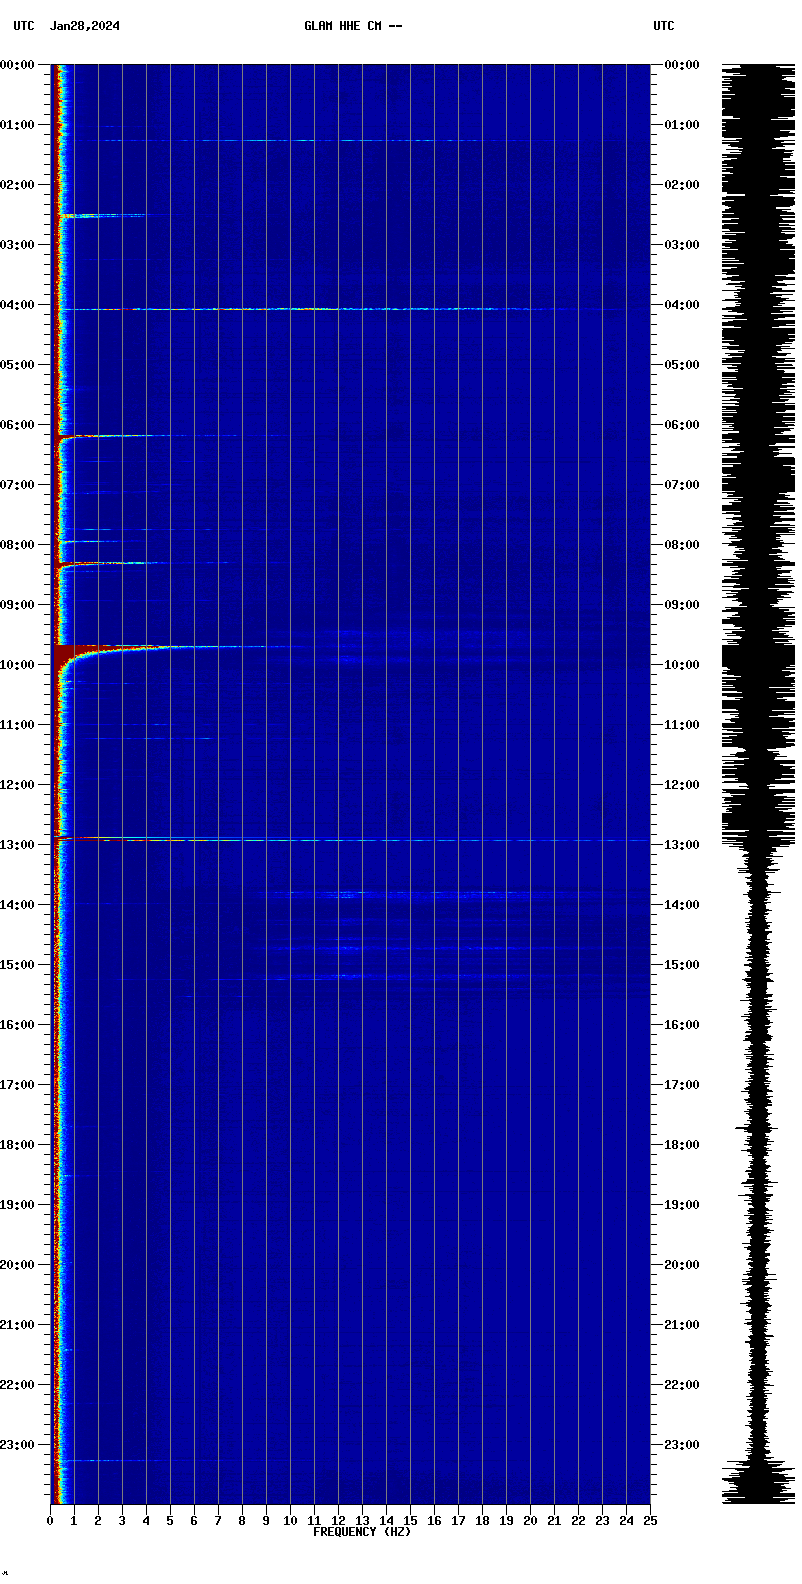Image resolution: width=802 pixels, height=1584 pixels.
Task: Click the 00:00 label on left time axis
Action: click(19, 65)
